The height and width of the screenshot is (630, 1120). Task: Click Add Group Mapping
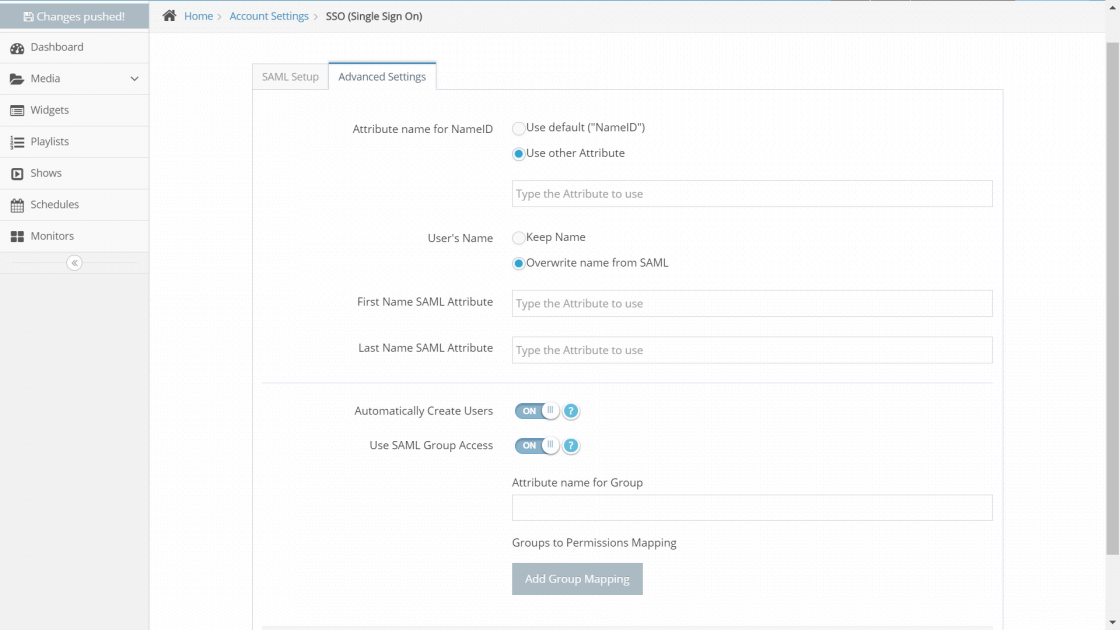pyautogui.click(x=577, y=578)
